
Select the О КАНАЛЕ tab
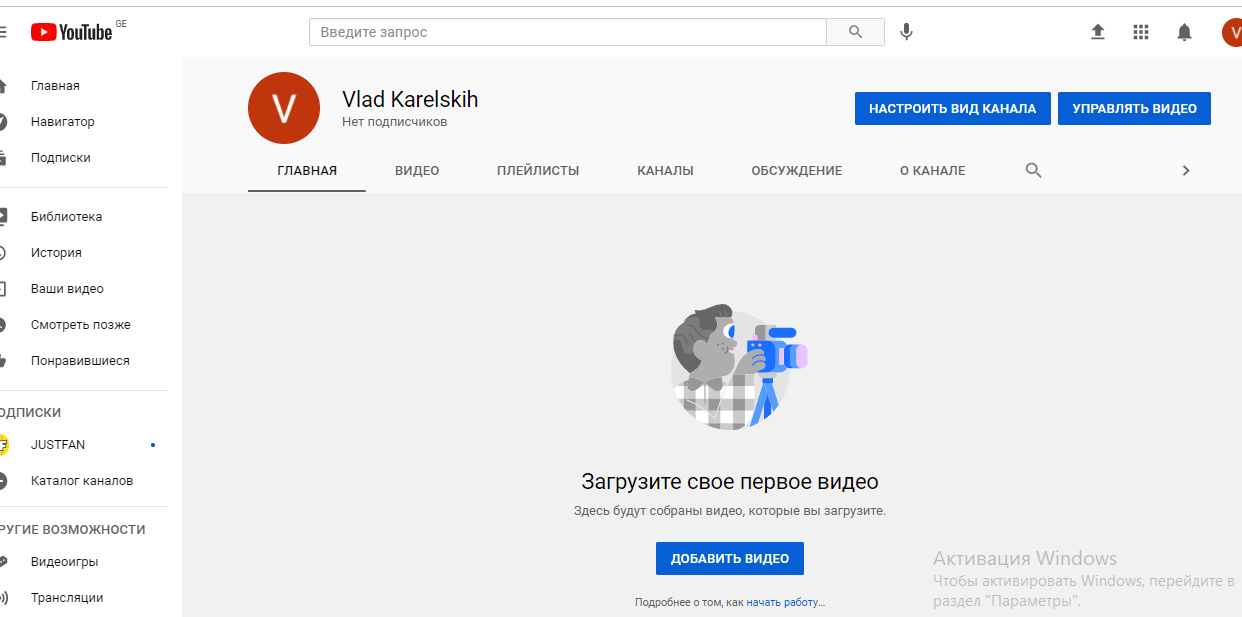pyautogui.click(x=932, y=170)
